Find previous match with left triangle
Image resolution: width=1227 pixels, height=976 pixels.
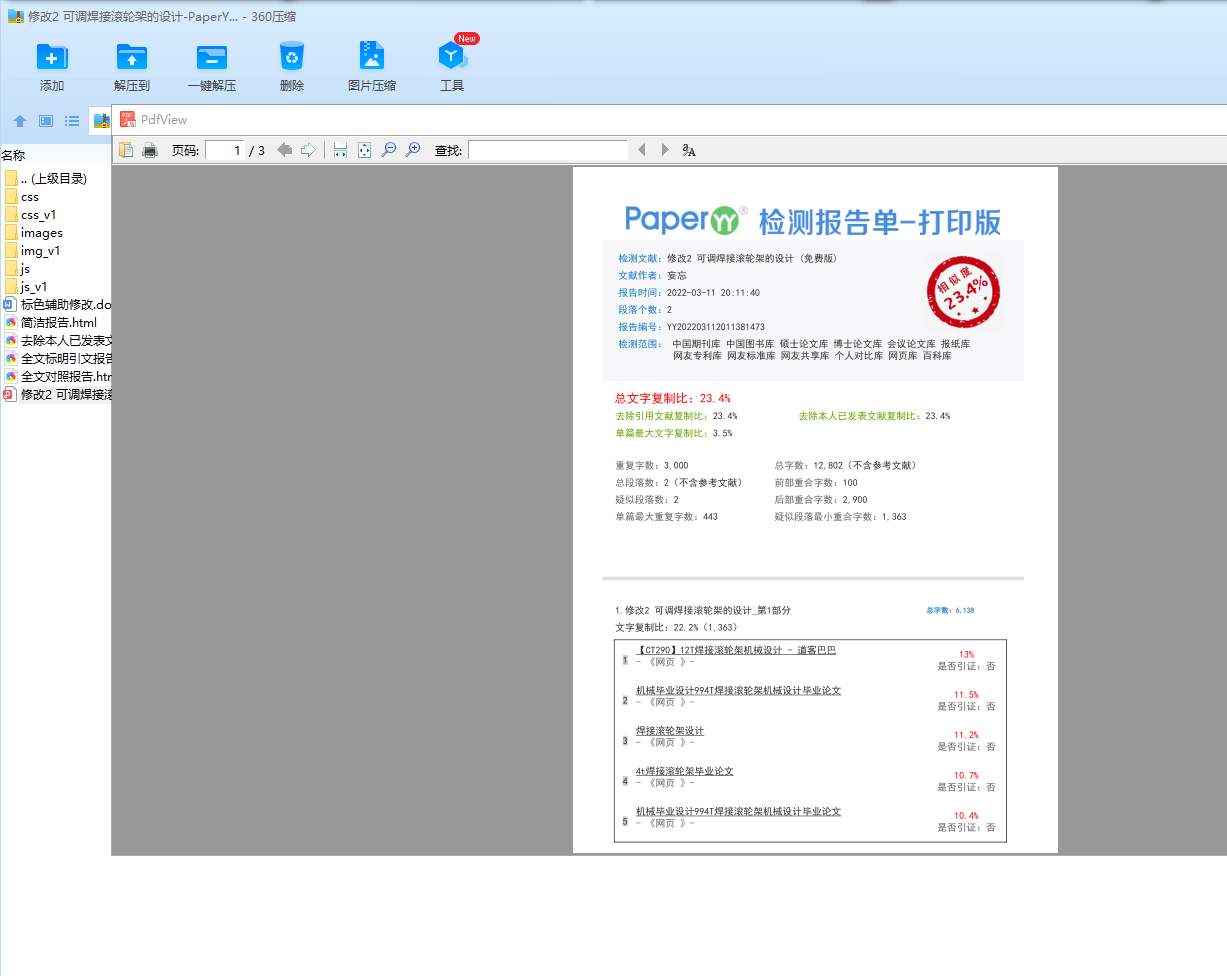click(642, 150)
